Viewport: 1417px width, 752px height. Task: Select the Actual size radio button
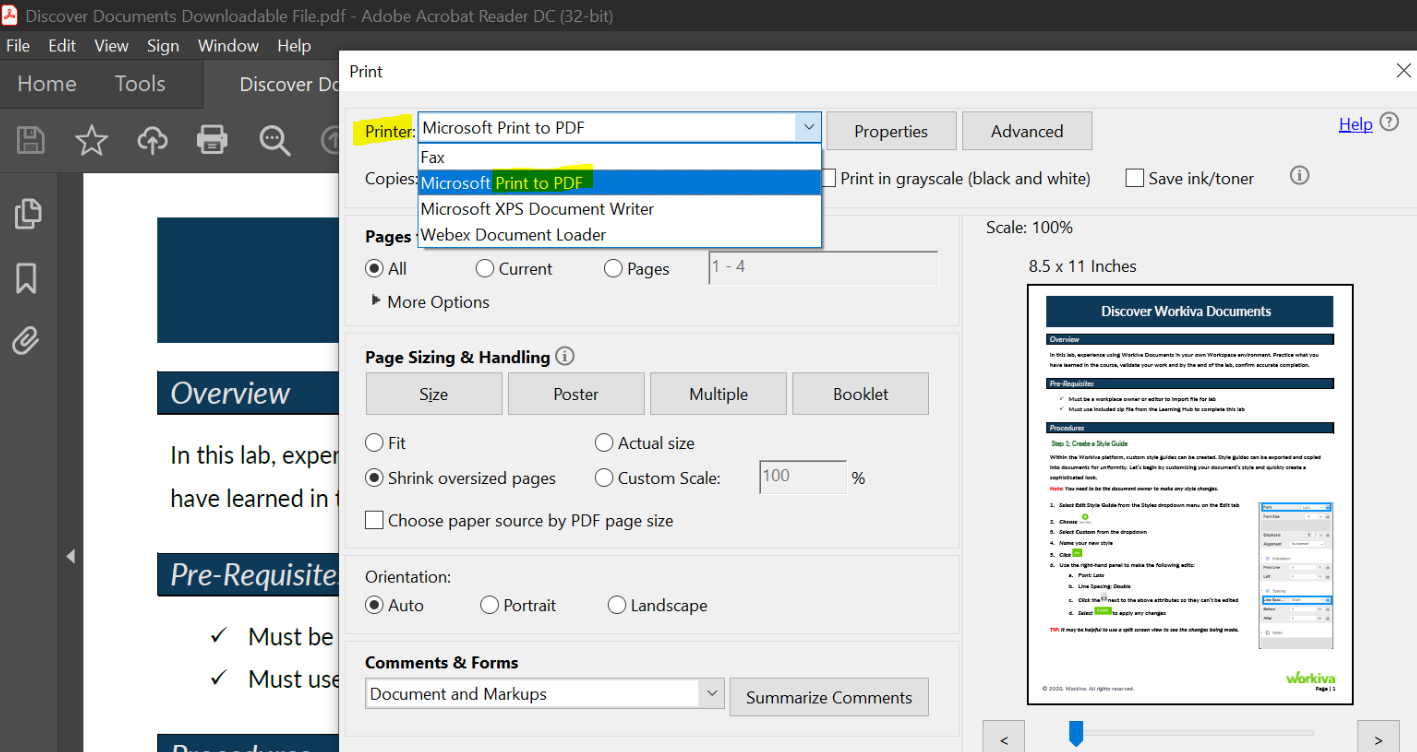tap(603, 442)
